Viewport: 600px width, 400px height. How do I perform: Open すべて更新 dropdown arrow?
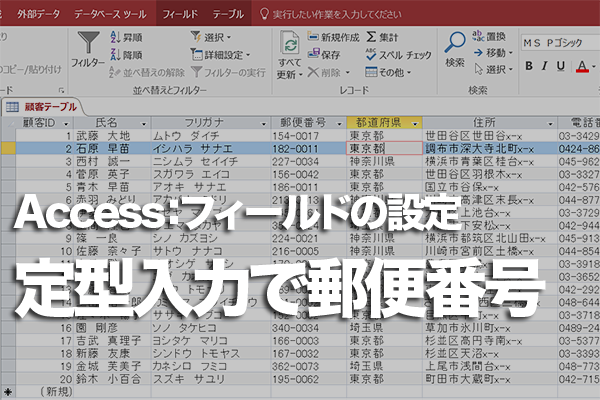point(300,74)
